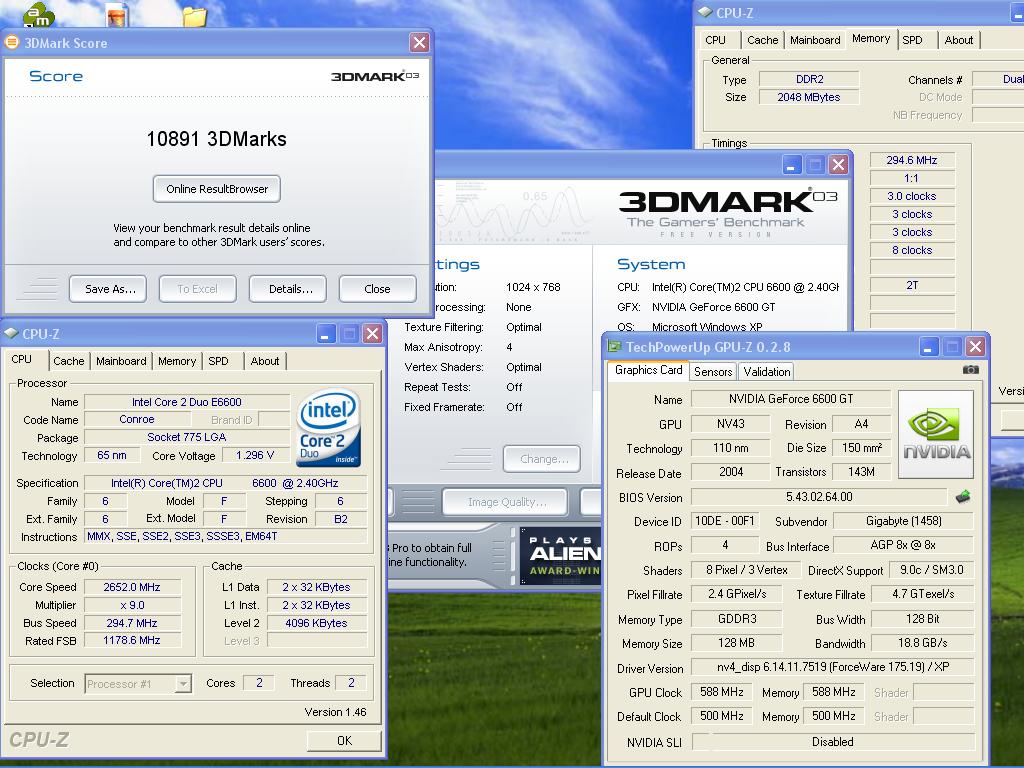Viewport: 1024px width, 768px height.
Task: Click the Core Speed 2652.0 MHz value
Action: [132, 587]
